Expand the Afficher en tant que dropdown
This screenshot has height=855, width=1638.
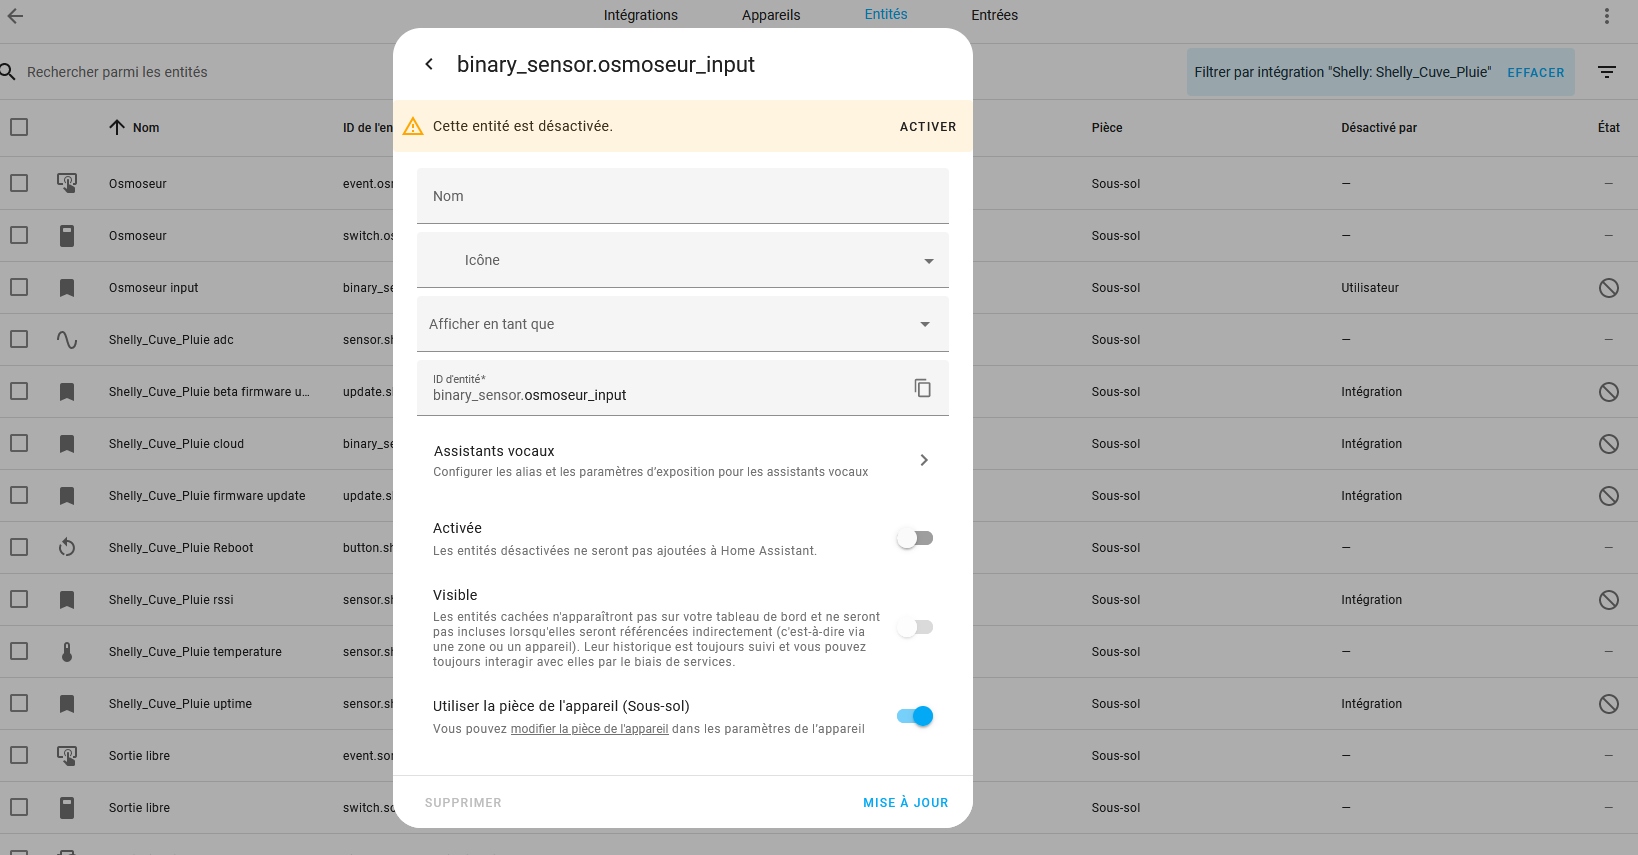683,324
